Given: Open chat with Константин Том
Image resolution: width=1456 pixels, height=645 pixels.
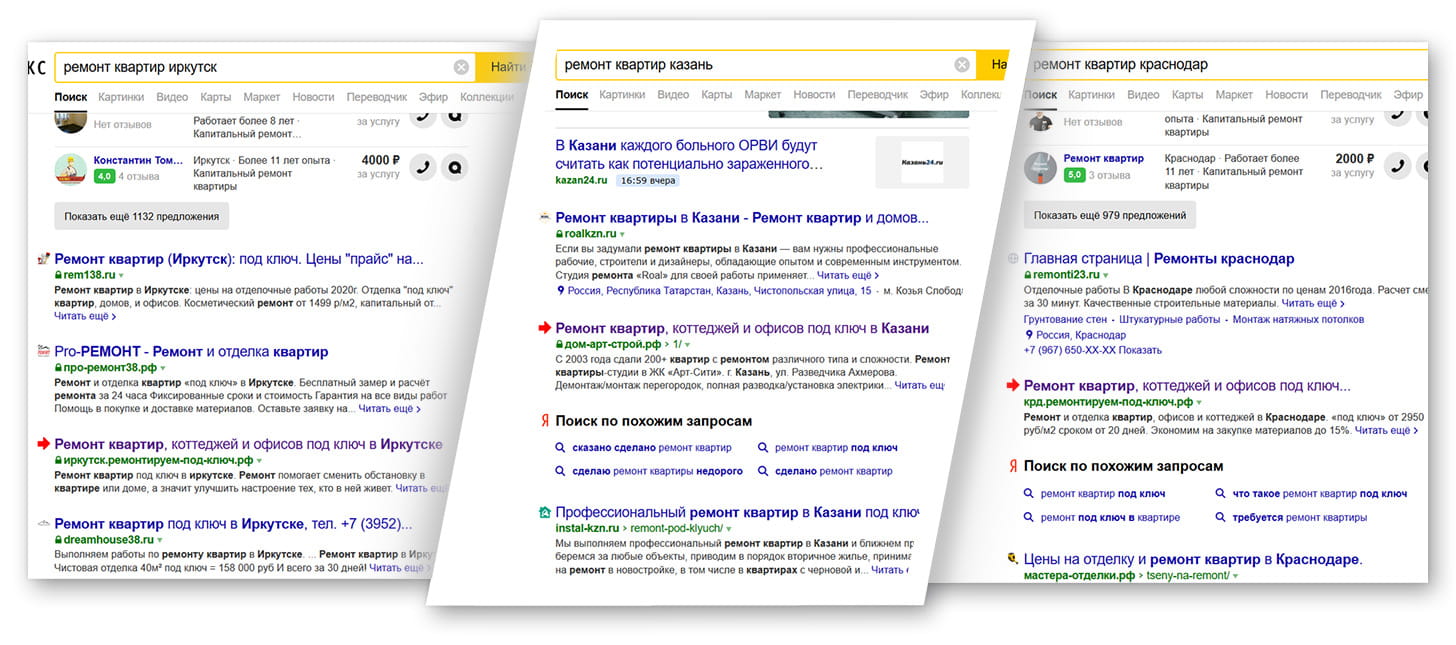Looking at the screenshot, I should point(455,167).
